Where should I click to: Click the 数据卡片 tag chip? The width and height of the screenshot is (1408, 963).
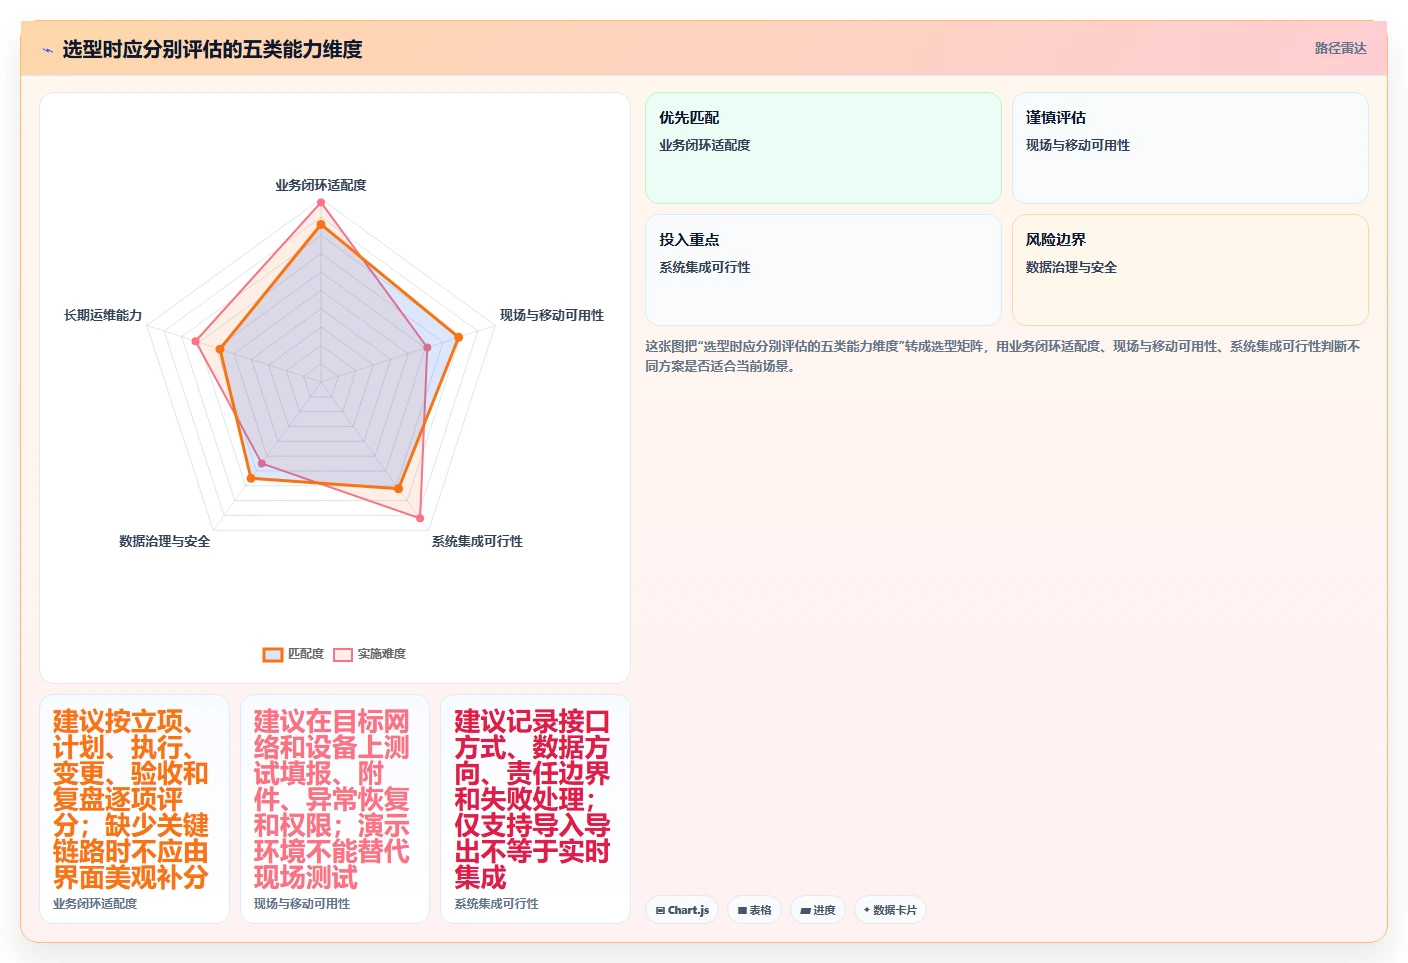(x=890, y=910)
